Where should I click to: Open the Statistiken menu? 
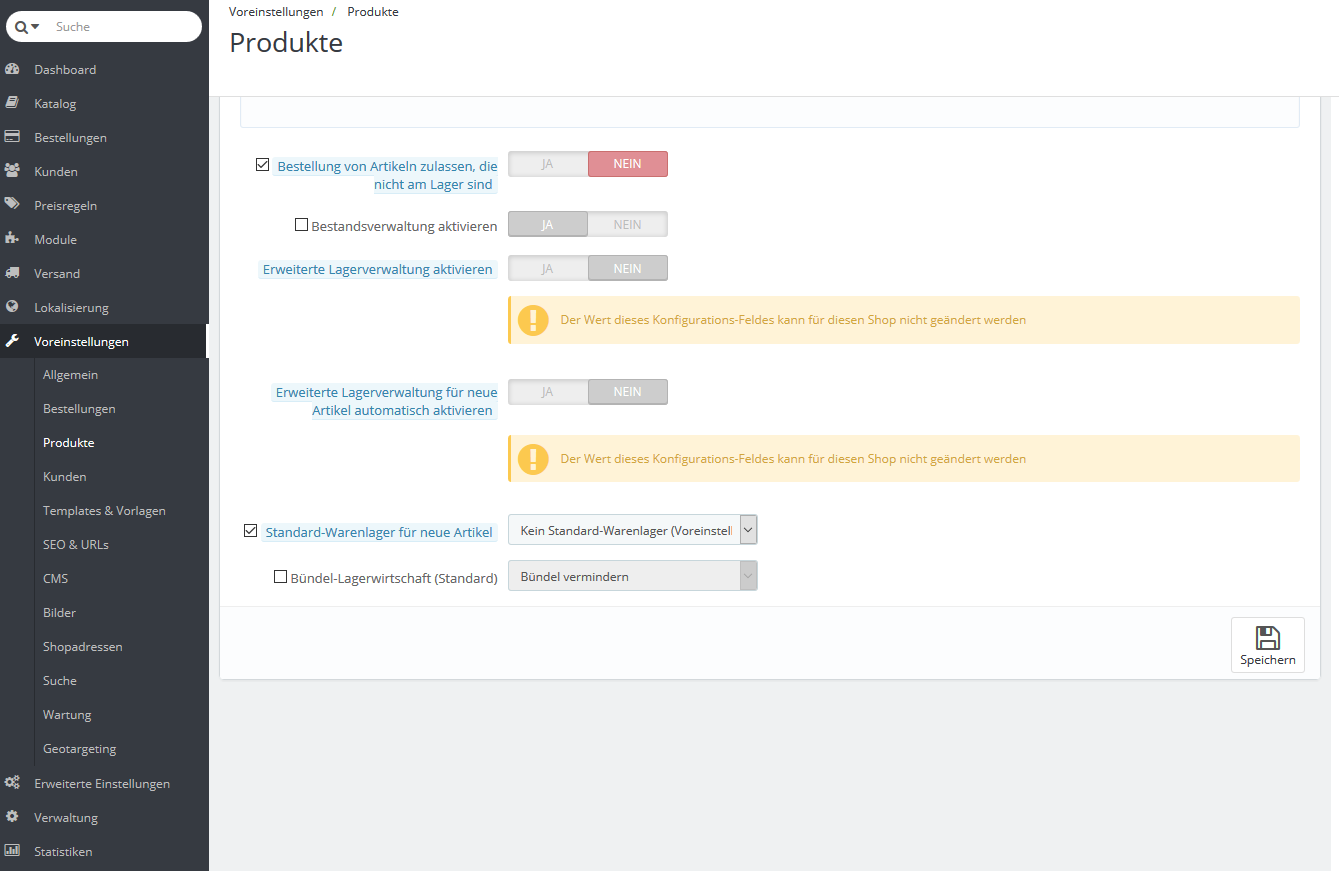point(63,852)
